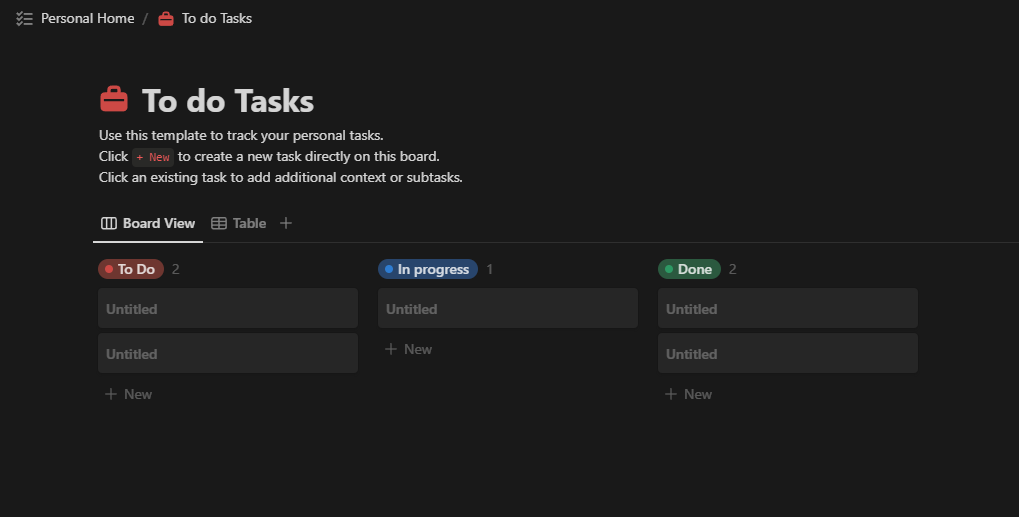The image size is (1019, 517).
Task: Switch to the Table view tab
Action: (x=239, y=223)
